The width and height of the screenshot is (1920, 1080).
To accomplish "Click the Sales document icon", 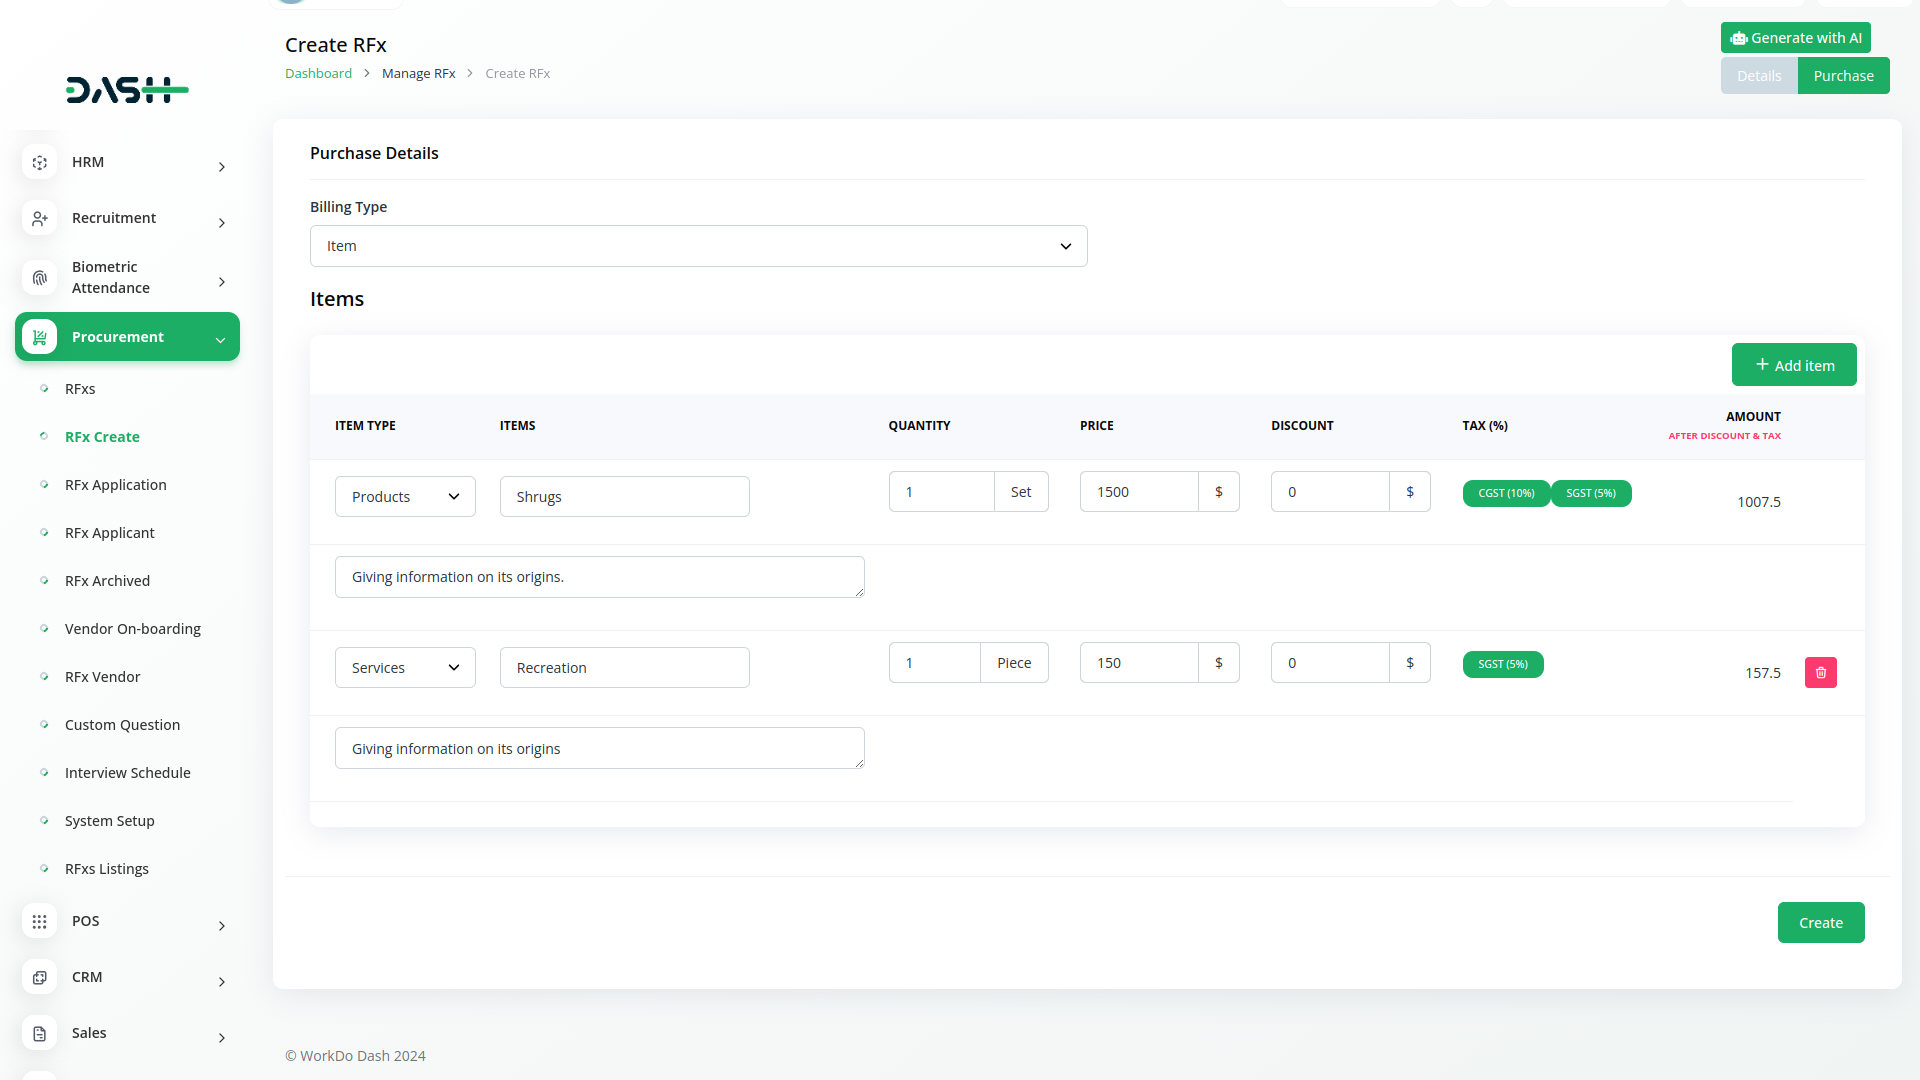I will 39,1033.
